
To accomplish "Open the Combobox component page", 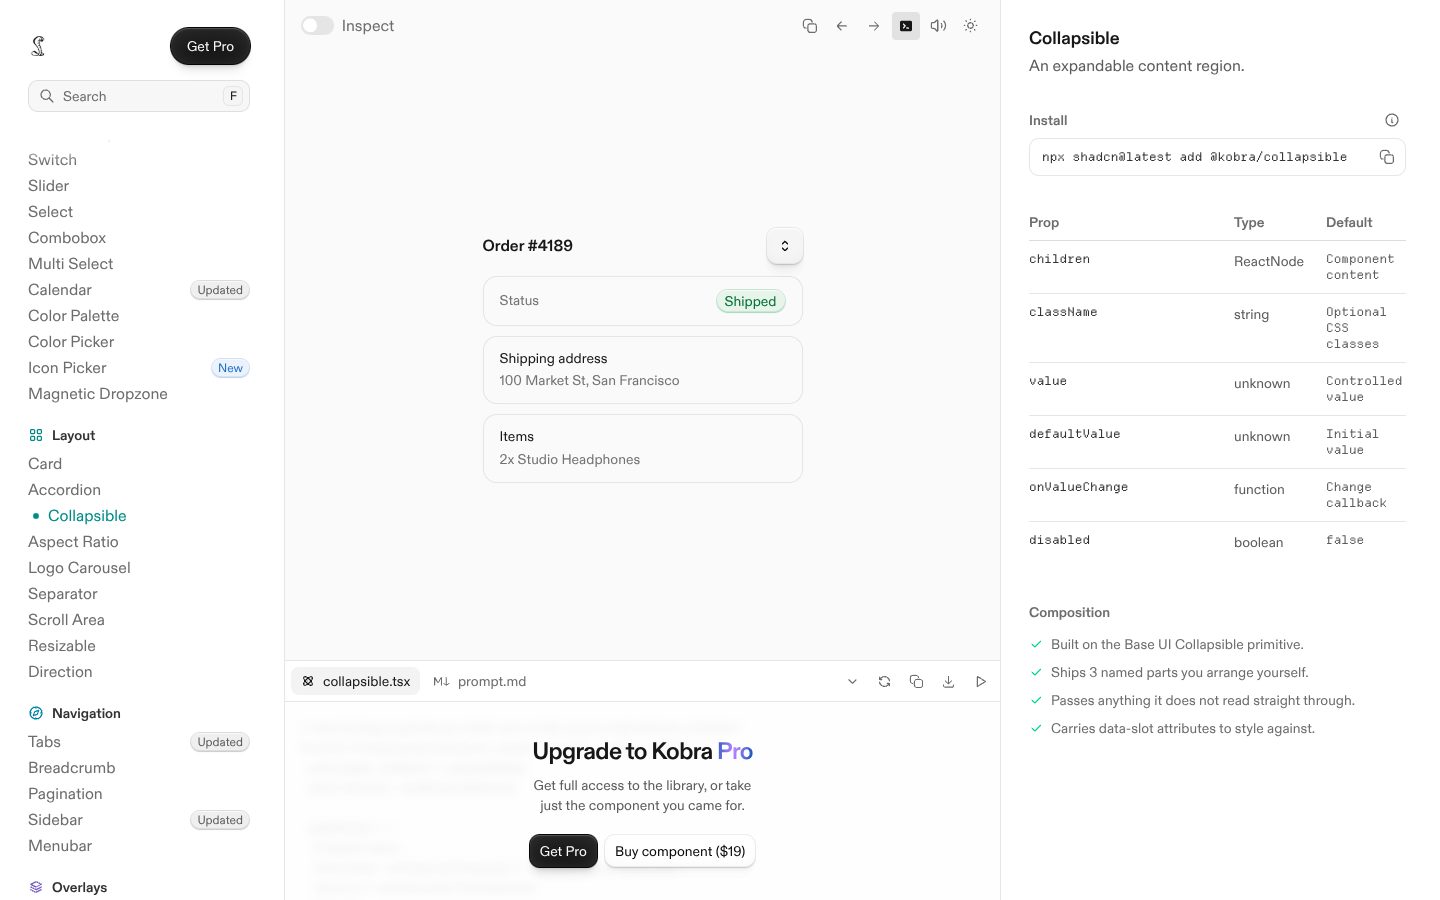I will tap(67, 238).
